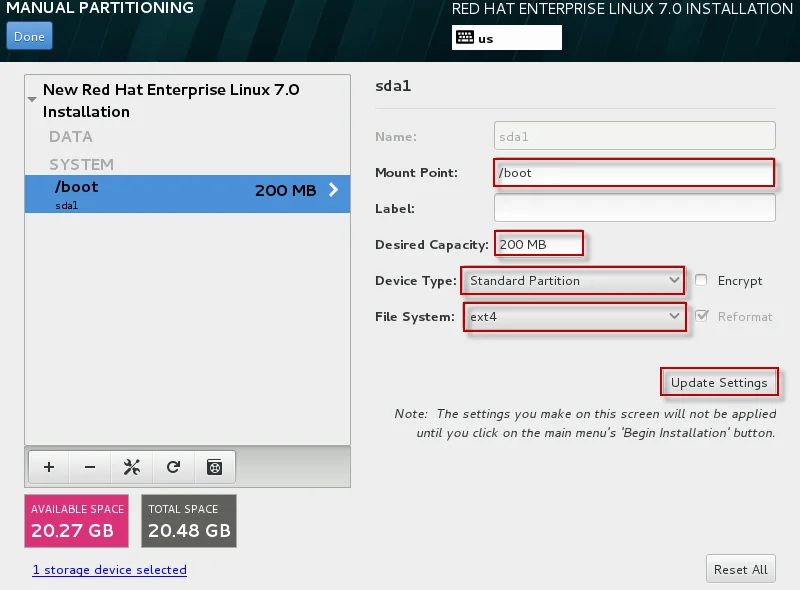Image resolution: width=800 pixels, height=590 pixels.
Task: Click the Update Settings button
Action: click(718, 383)
